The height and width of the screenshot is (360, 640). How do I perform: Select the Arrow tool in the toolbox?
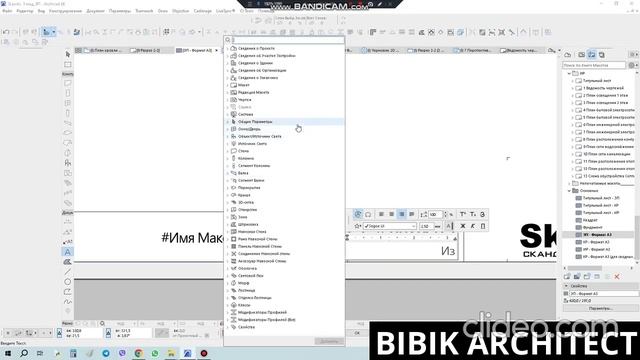coord(68,54)
